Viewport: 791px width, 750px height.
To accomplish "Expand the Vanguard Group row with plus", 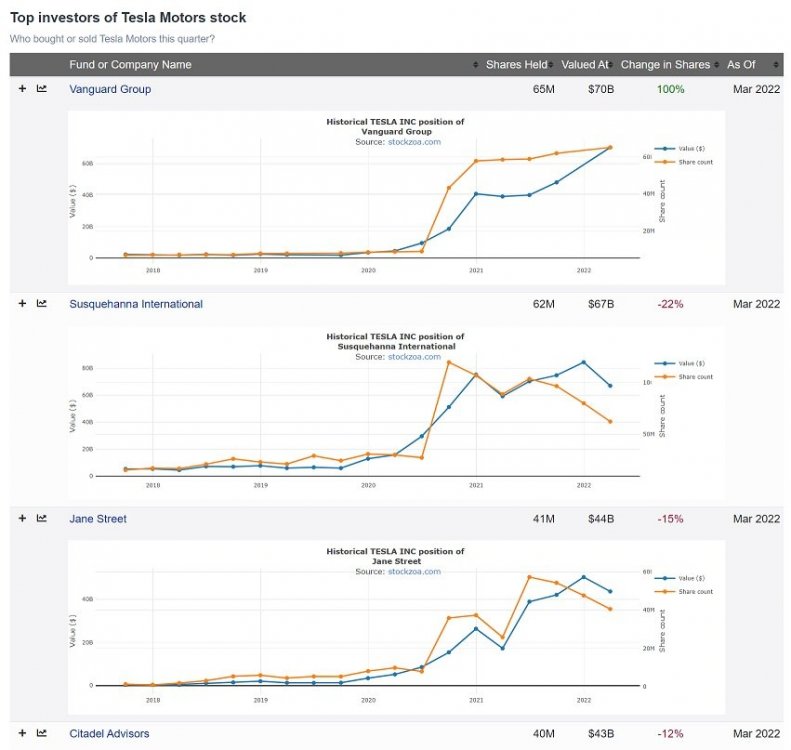I will point(22,89).
